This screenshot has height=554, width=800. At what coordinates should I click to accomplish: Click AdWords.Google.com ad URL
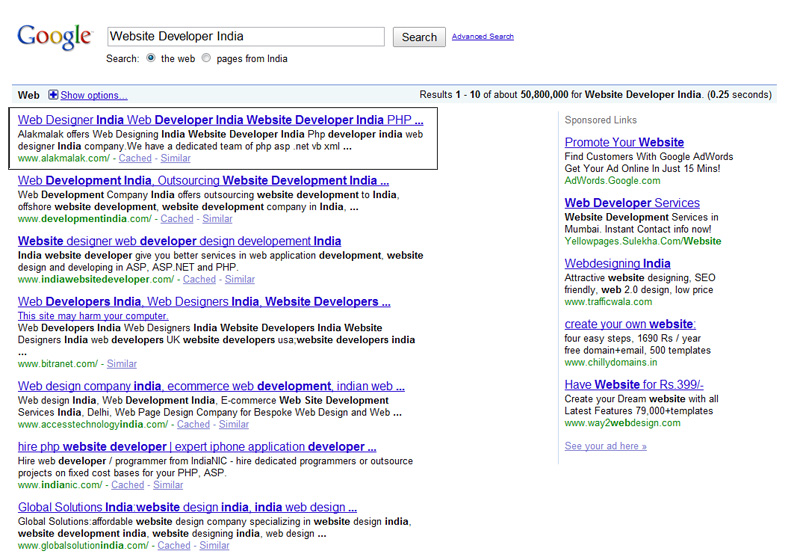(612, 181)
